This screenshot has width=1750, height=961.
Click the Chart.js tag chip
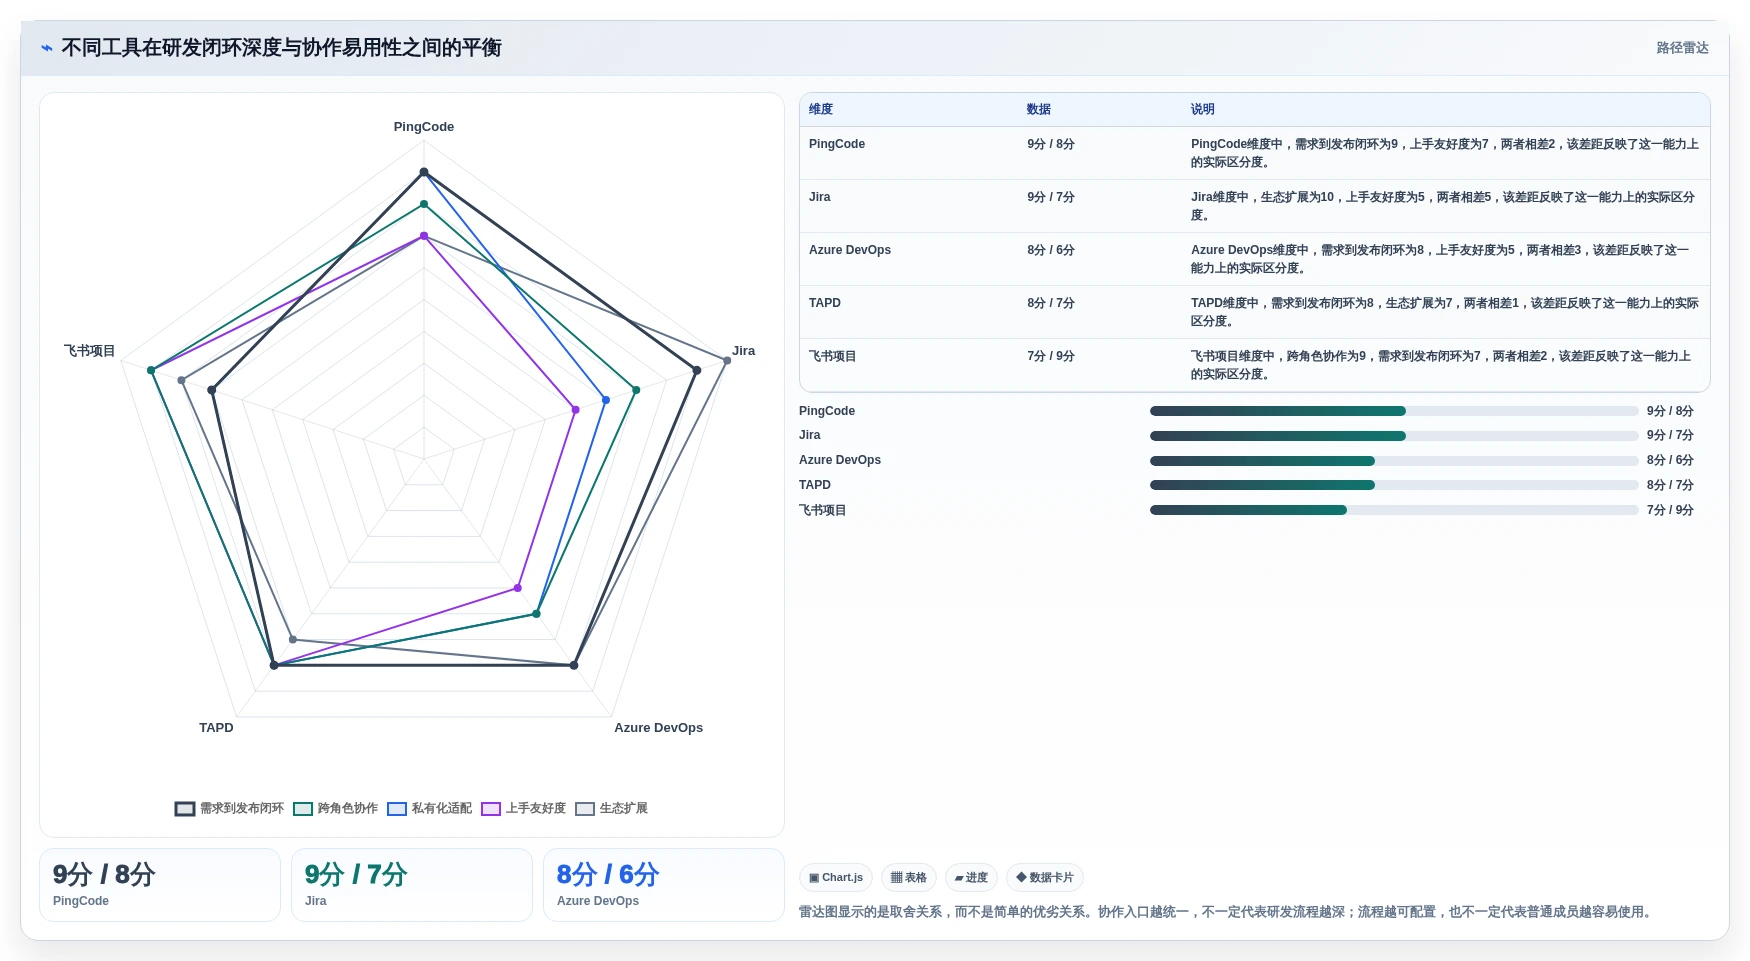point(836,877)
